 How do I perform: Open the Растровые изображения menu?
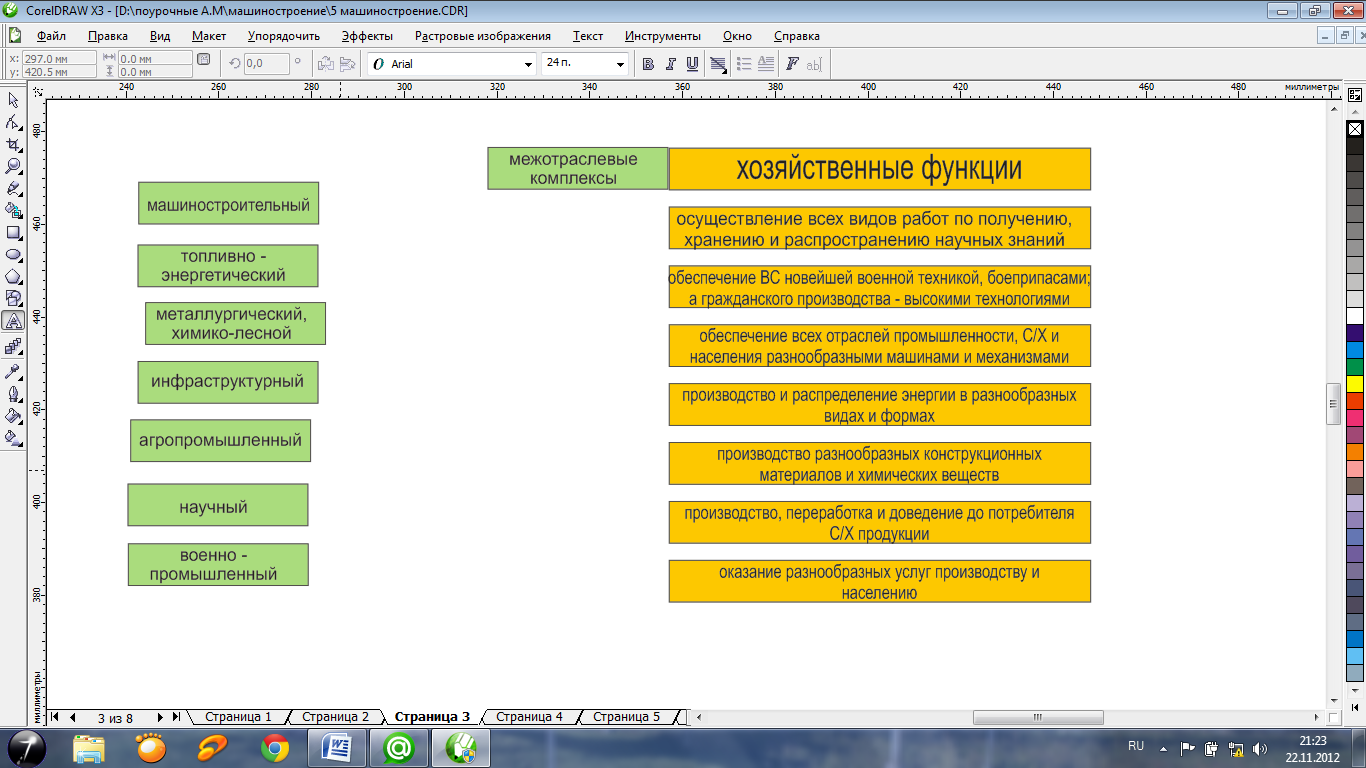click(483, 36)
